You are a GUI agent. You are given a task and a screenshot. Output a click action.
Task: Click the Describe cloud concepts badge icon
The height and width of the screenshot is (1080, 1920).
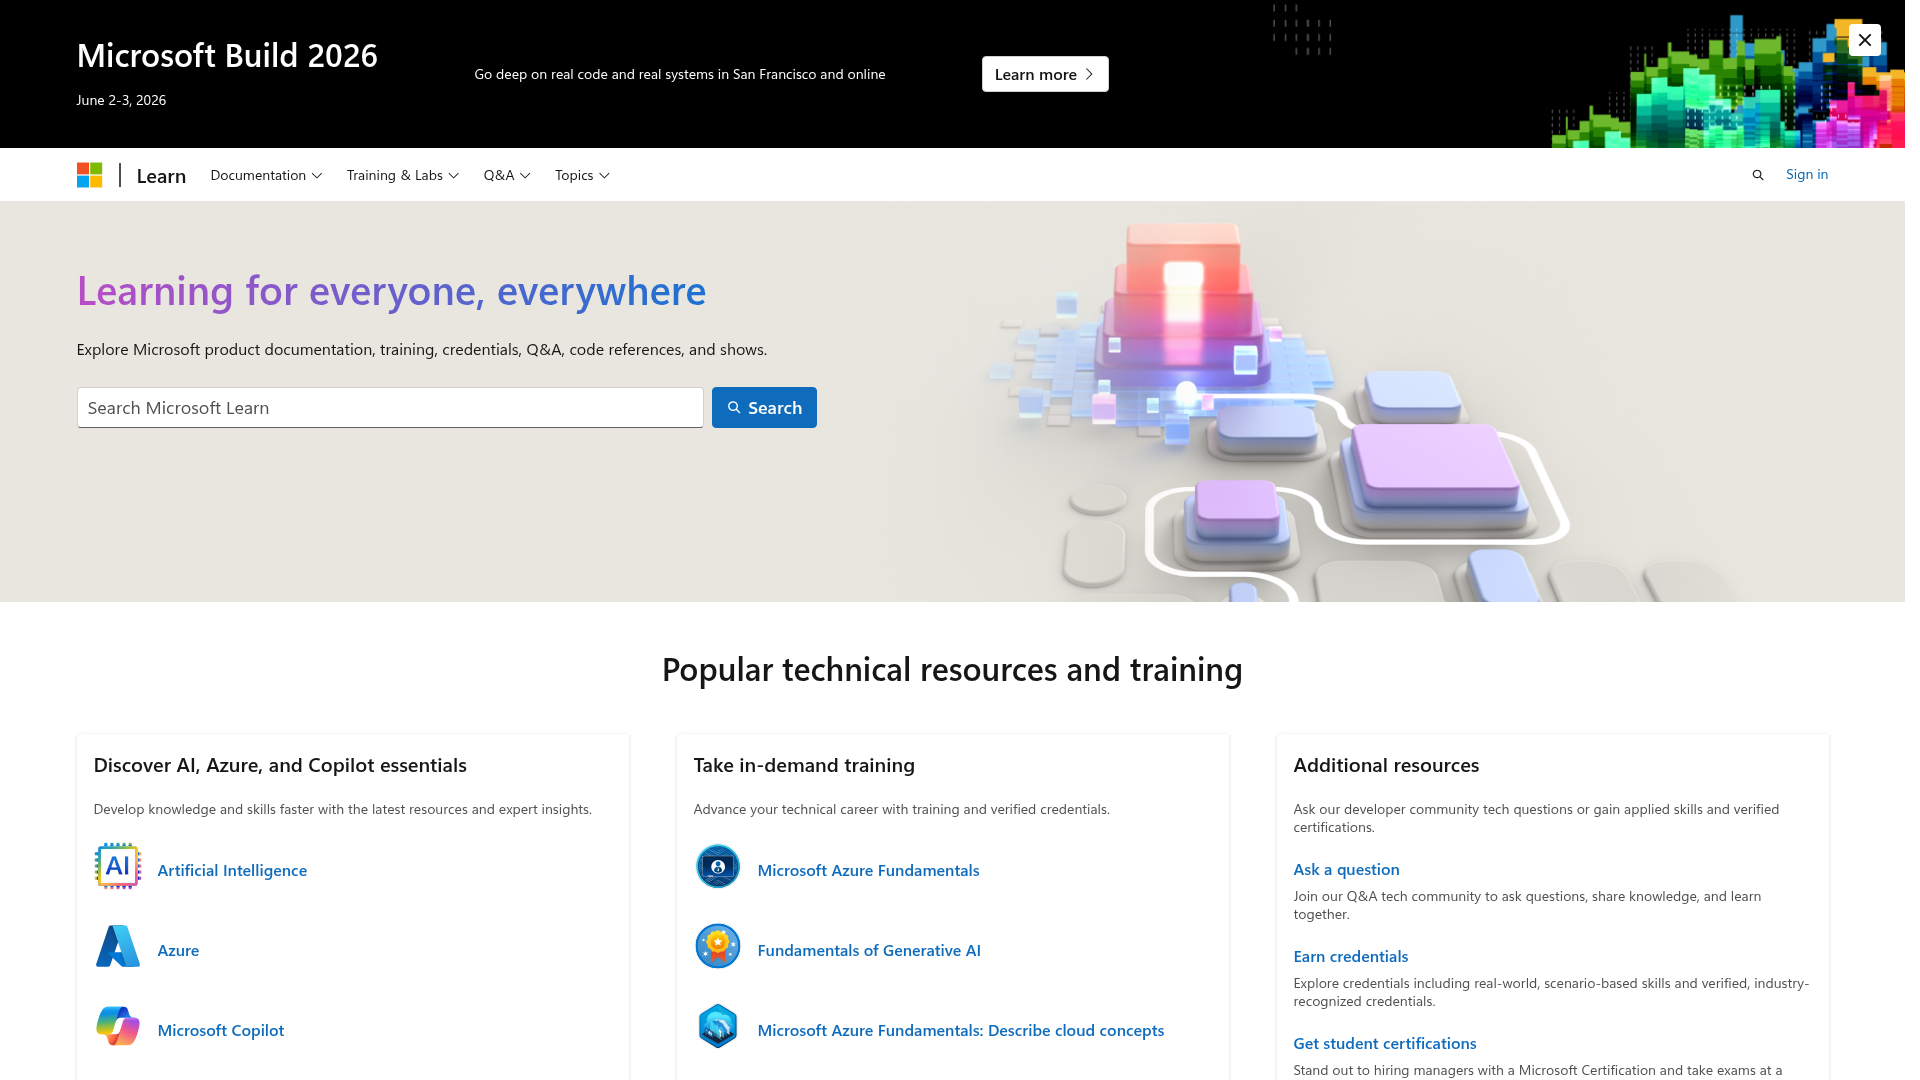(717, 1026)
